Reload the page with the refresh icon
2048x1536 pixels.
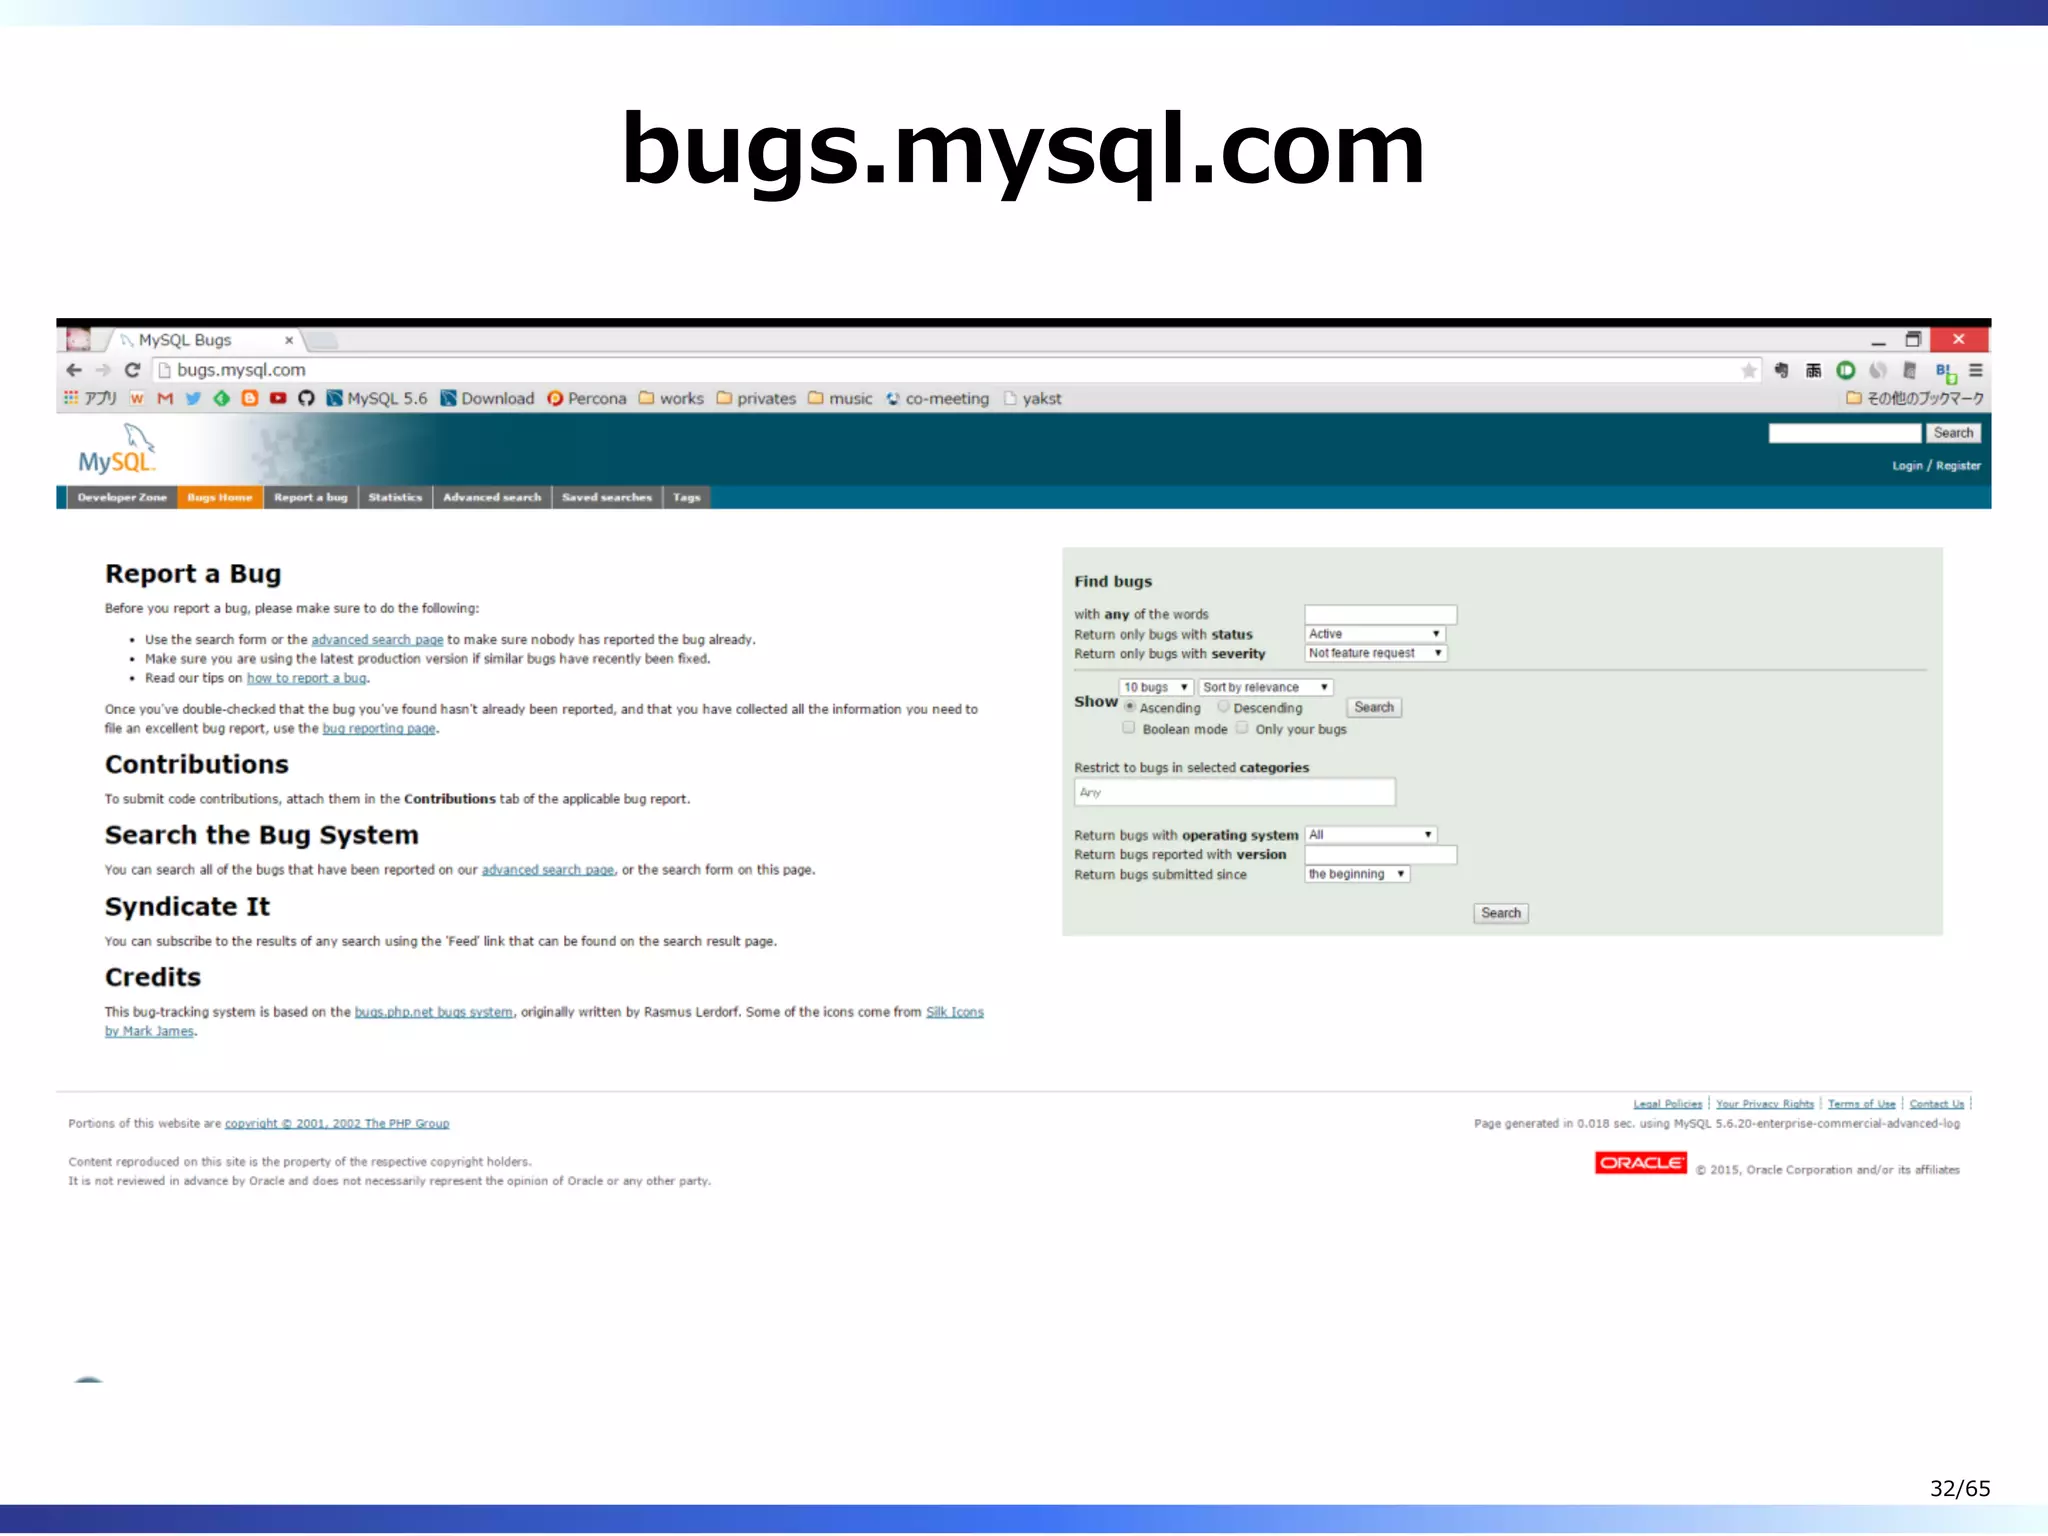tap(132, 370)
